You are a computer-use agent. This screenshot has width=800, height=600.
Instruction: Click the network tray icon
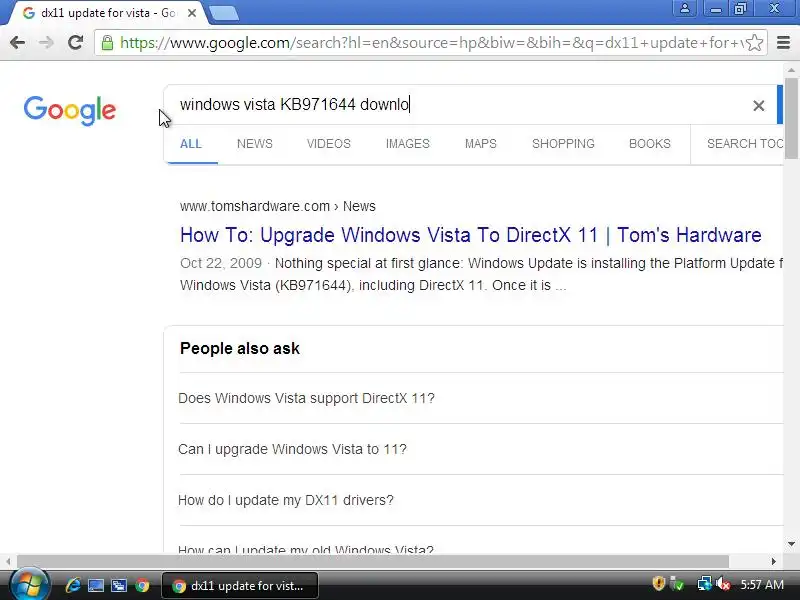(x=705, y=584)
